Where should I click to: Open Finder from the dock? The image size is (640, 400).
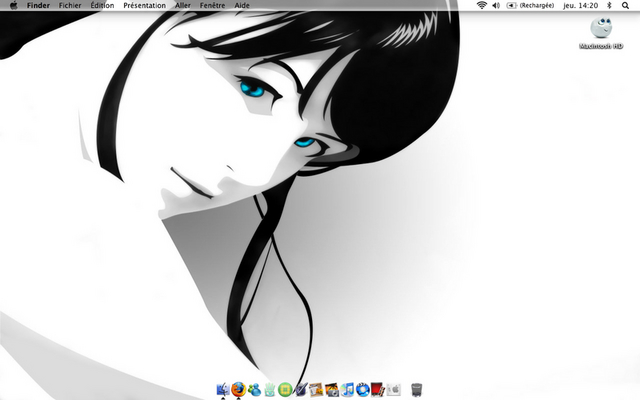[x=223, y=388]
